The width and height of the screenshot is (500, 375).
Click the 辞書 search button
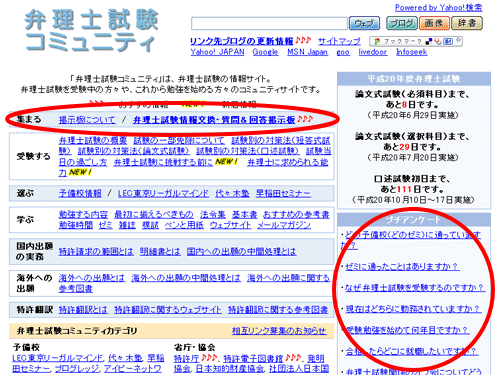click(467, 23)
